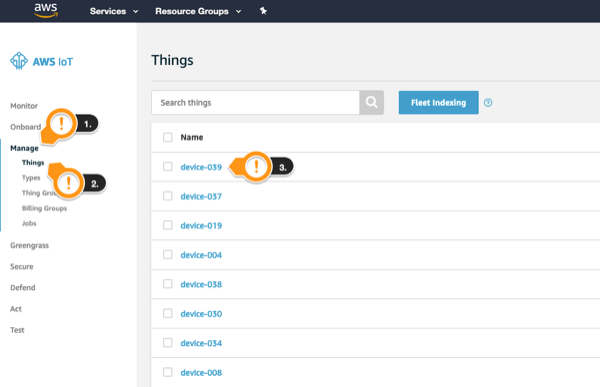Toggle the select-all checkbox beside Name
Screen dimensions: 600x387
tap(168, 137)
